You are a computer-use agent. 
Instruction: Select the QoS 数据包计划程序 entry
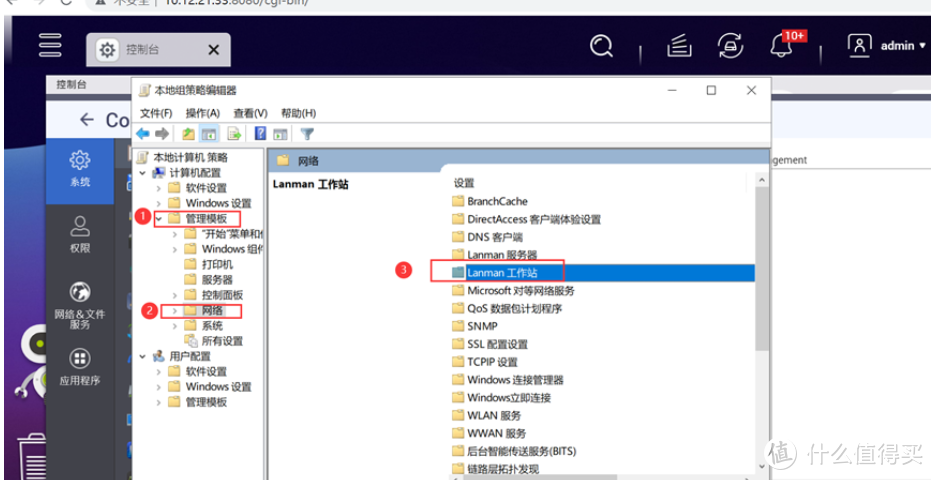click(507, 308)
